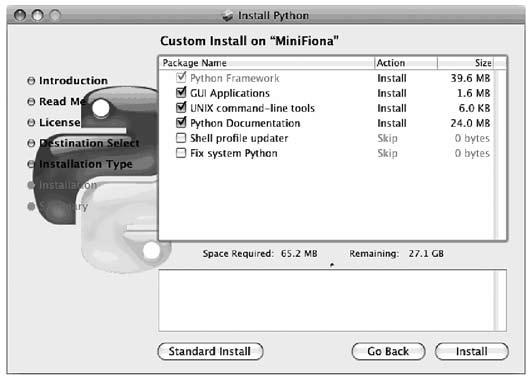Select the Python Documentation package name
Image resolution: width=532 pixels, height=379 pixels.
245,123
